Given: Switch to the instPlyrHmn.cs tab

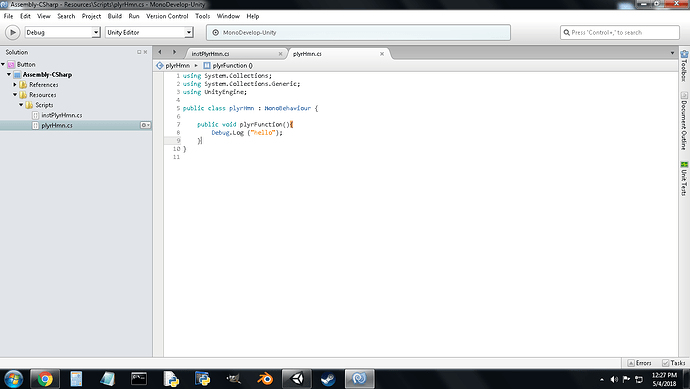Looking at the screenshot, I should click(210, 54).
